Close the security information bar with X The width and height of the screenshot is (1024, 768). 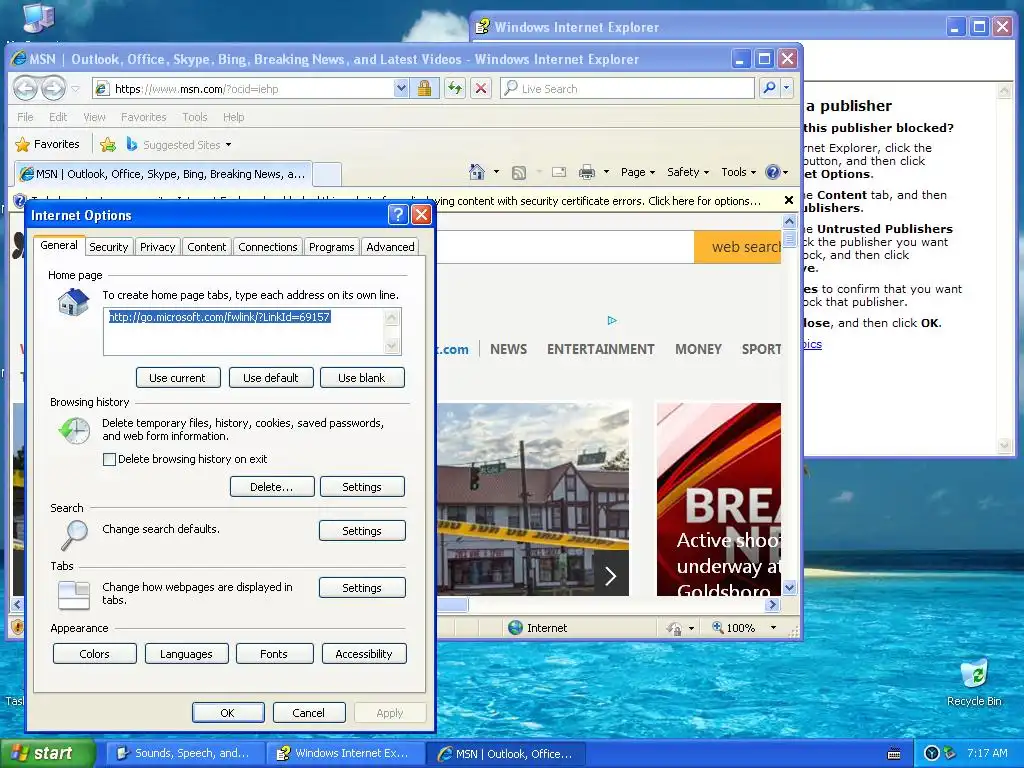(789, 200)
